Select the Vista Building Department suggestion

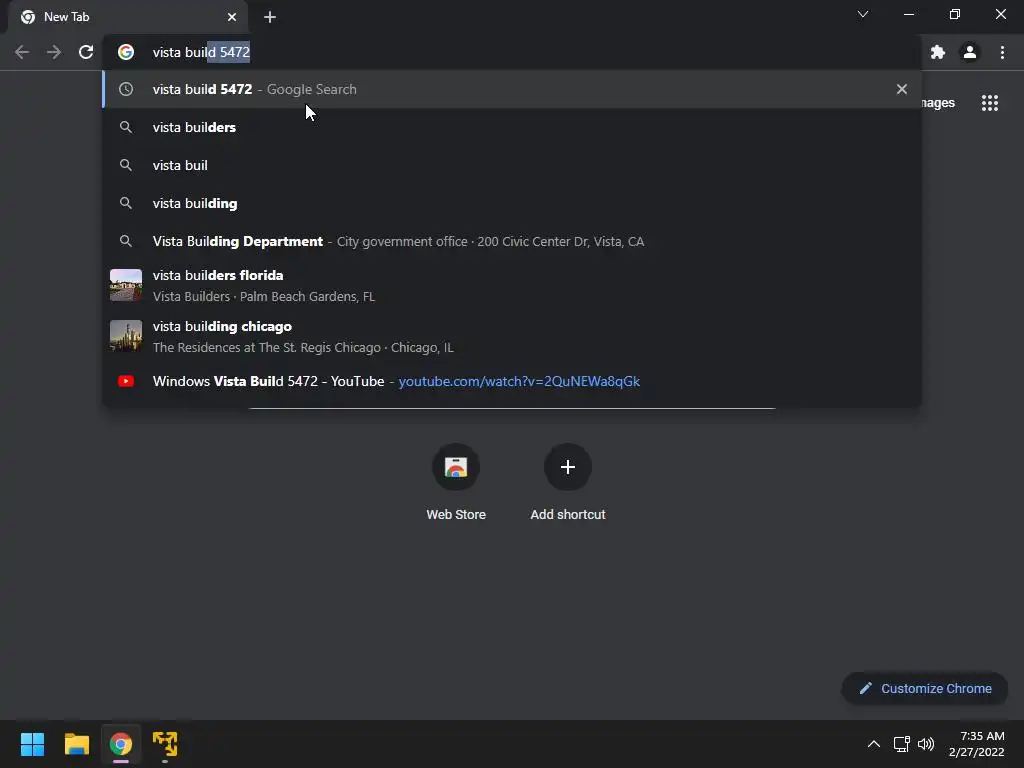[x=512, y=241]
